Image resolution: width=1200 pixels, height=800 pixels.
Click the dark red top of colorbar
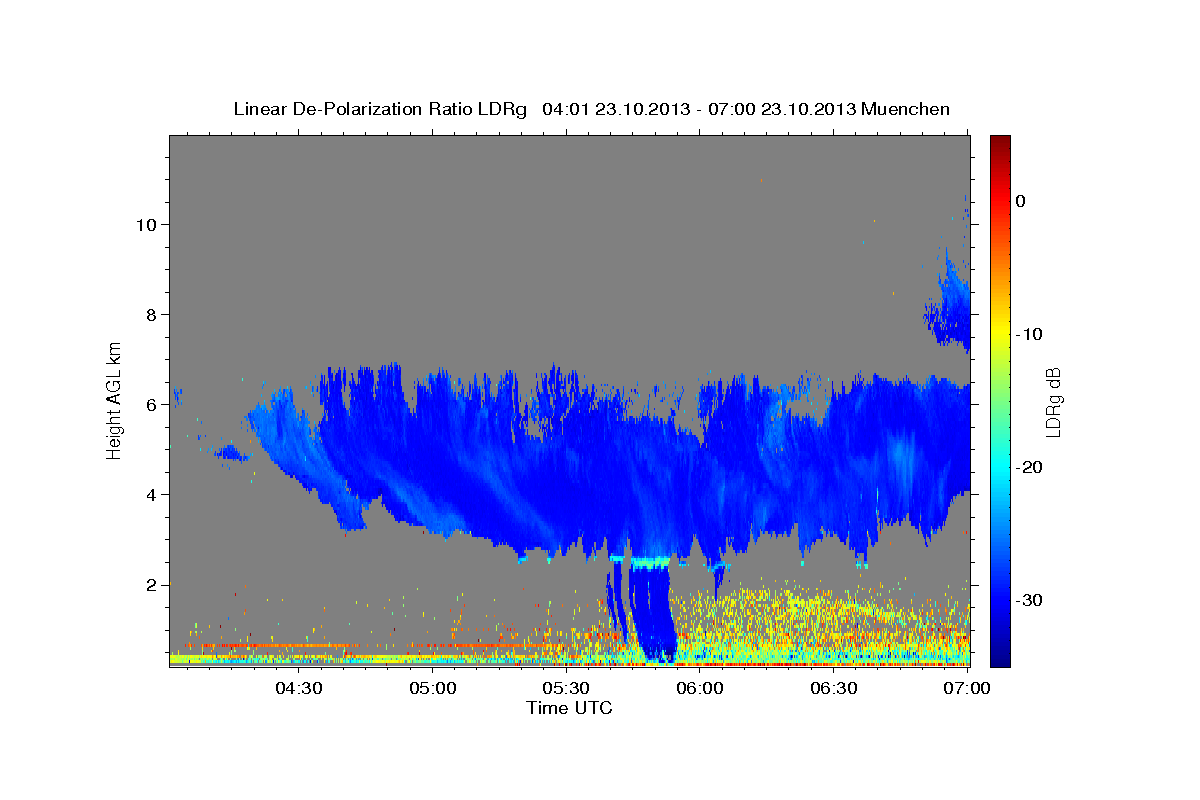pyautogui.click(x=1000, y=143)
